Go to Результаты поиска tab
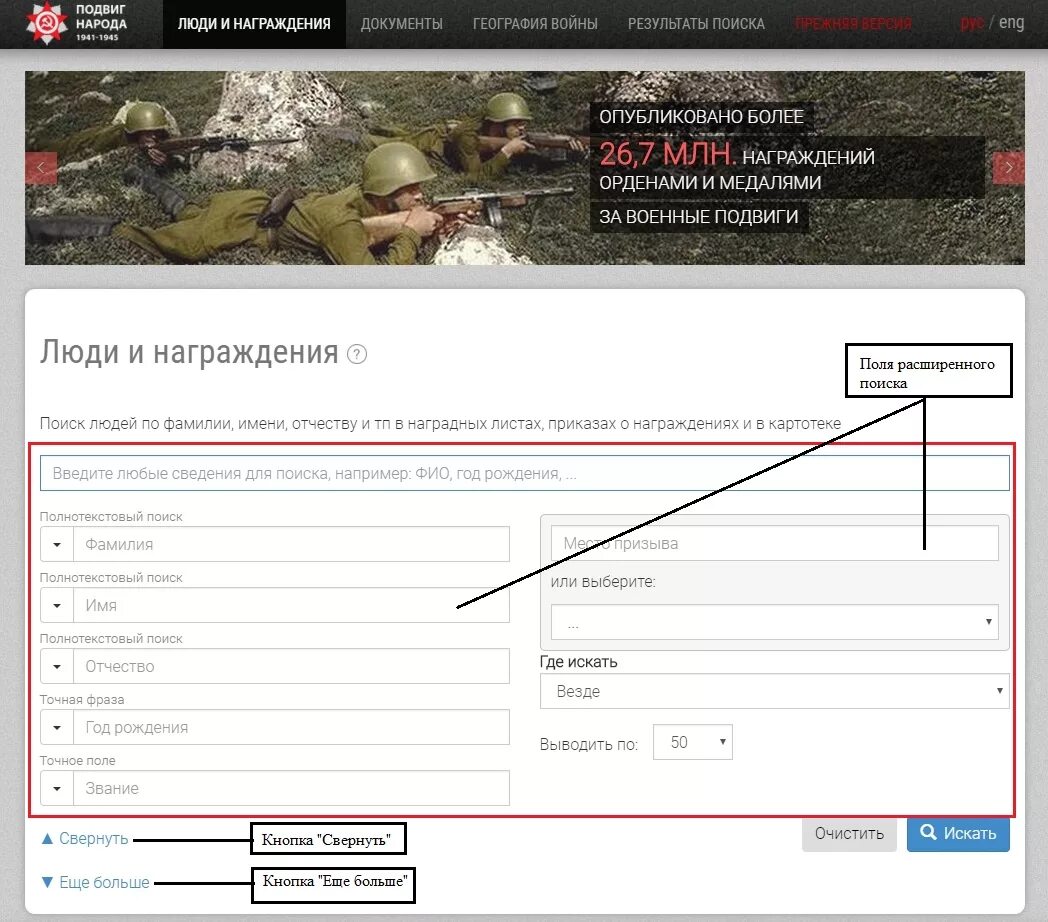 (x=696, y=24)
